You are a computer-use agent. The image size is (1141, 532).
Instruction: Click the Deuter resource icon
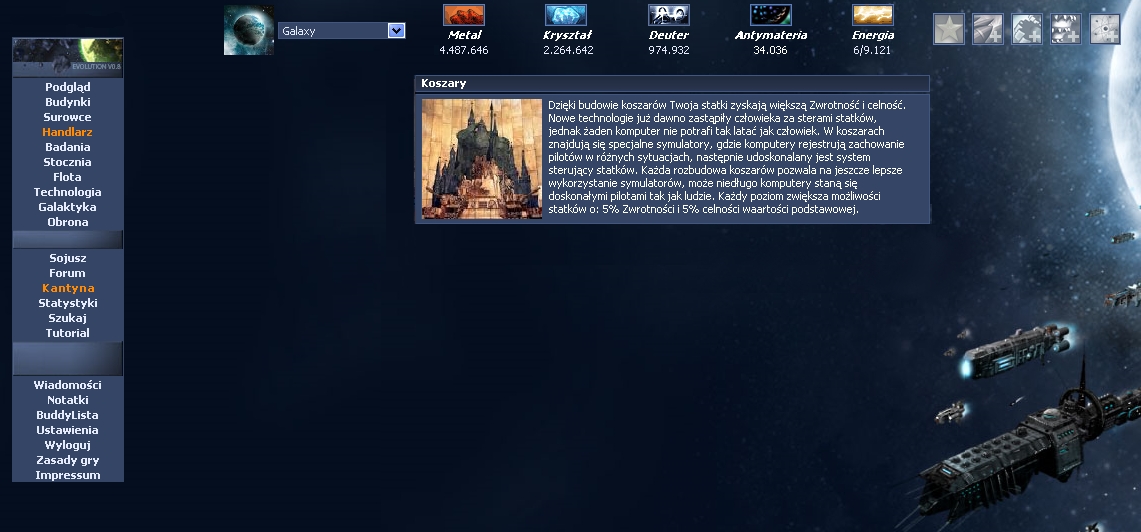point(669,15)
